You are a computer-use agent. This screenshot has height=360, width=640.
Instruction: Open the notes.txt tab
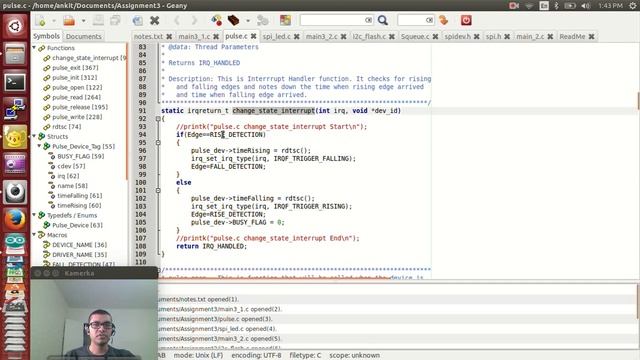tap(148, 36)
